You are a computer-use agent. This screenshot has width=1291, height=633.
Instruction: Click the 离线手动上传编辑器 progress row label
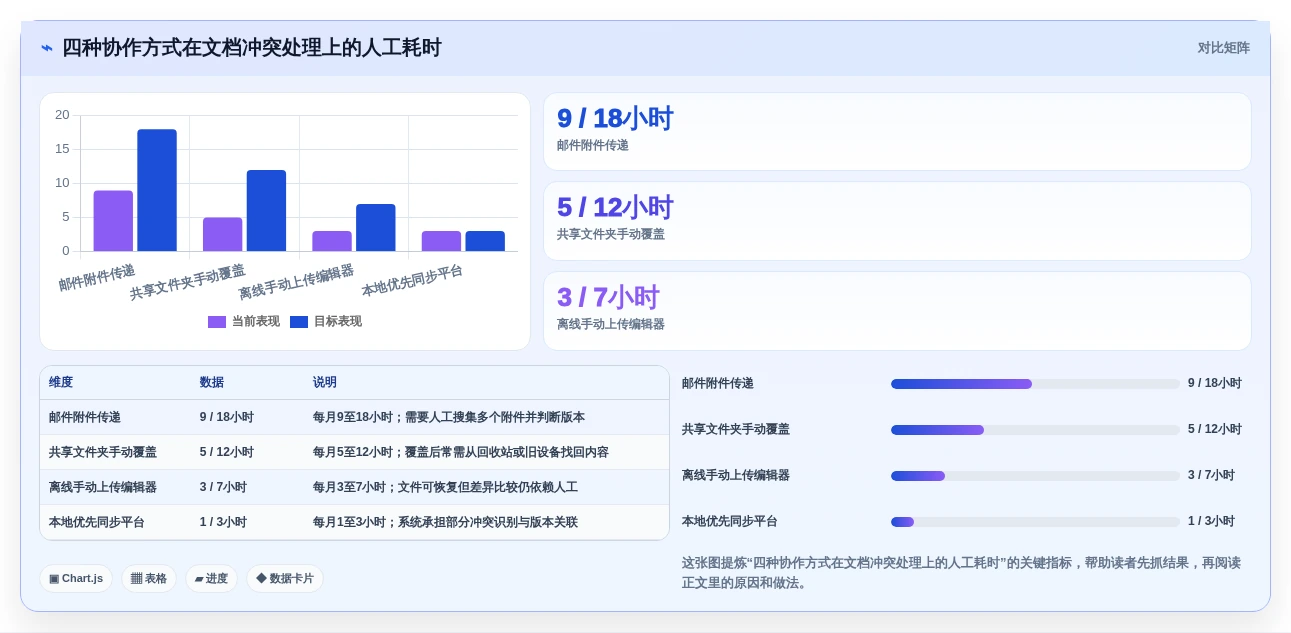point(736,476)
